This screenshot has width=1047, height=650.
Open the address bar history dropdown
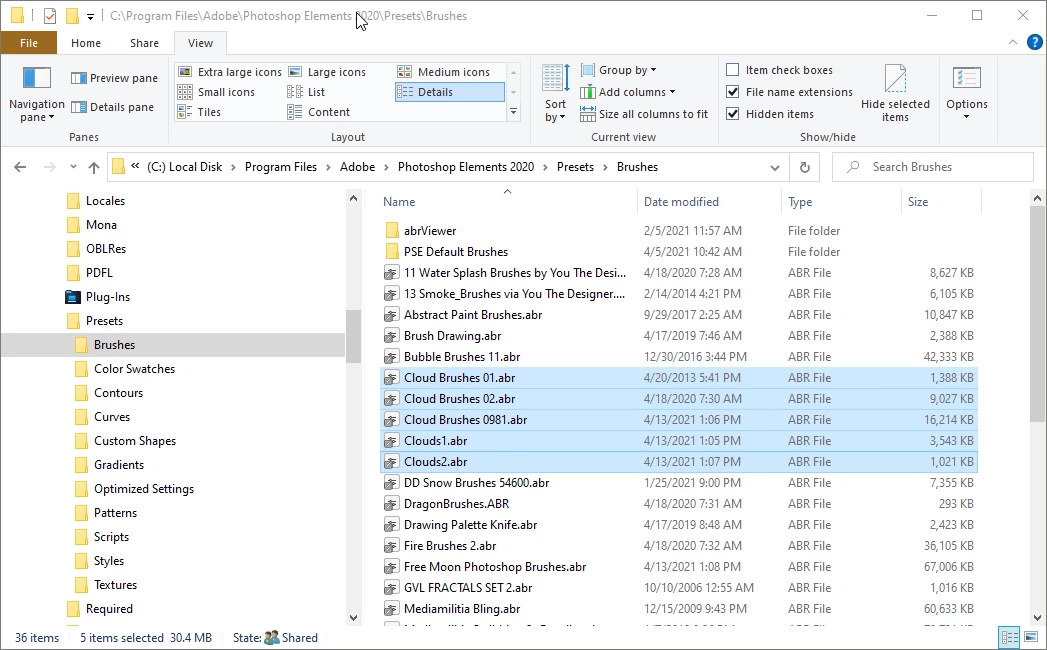tap(775, 168)
